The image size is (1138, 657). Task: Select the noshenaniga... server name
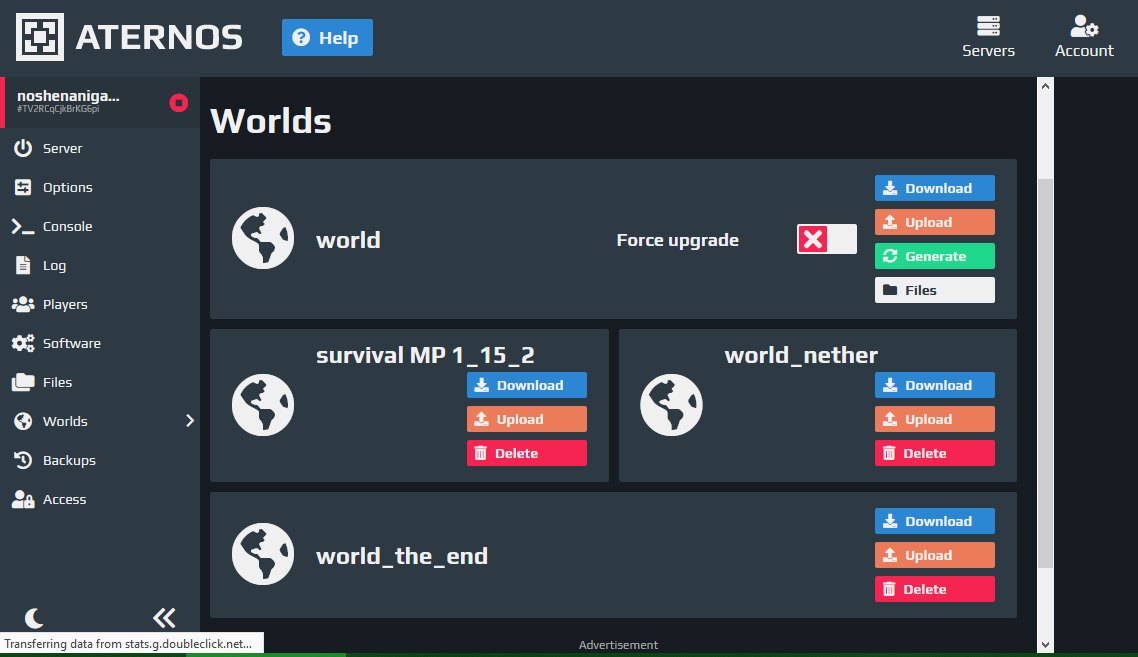[x=68, y=96]
